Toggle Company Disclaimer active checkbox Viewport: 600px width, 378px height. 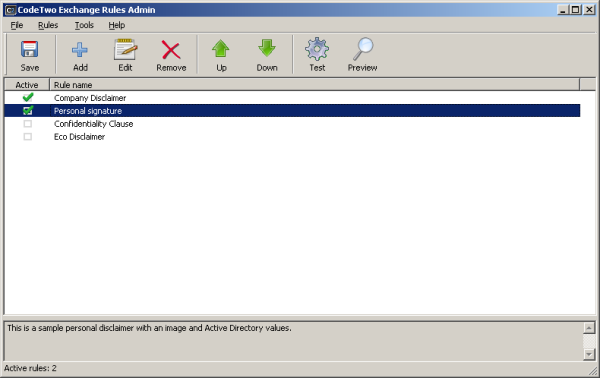[x=28, y=98]
